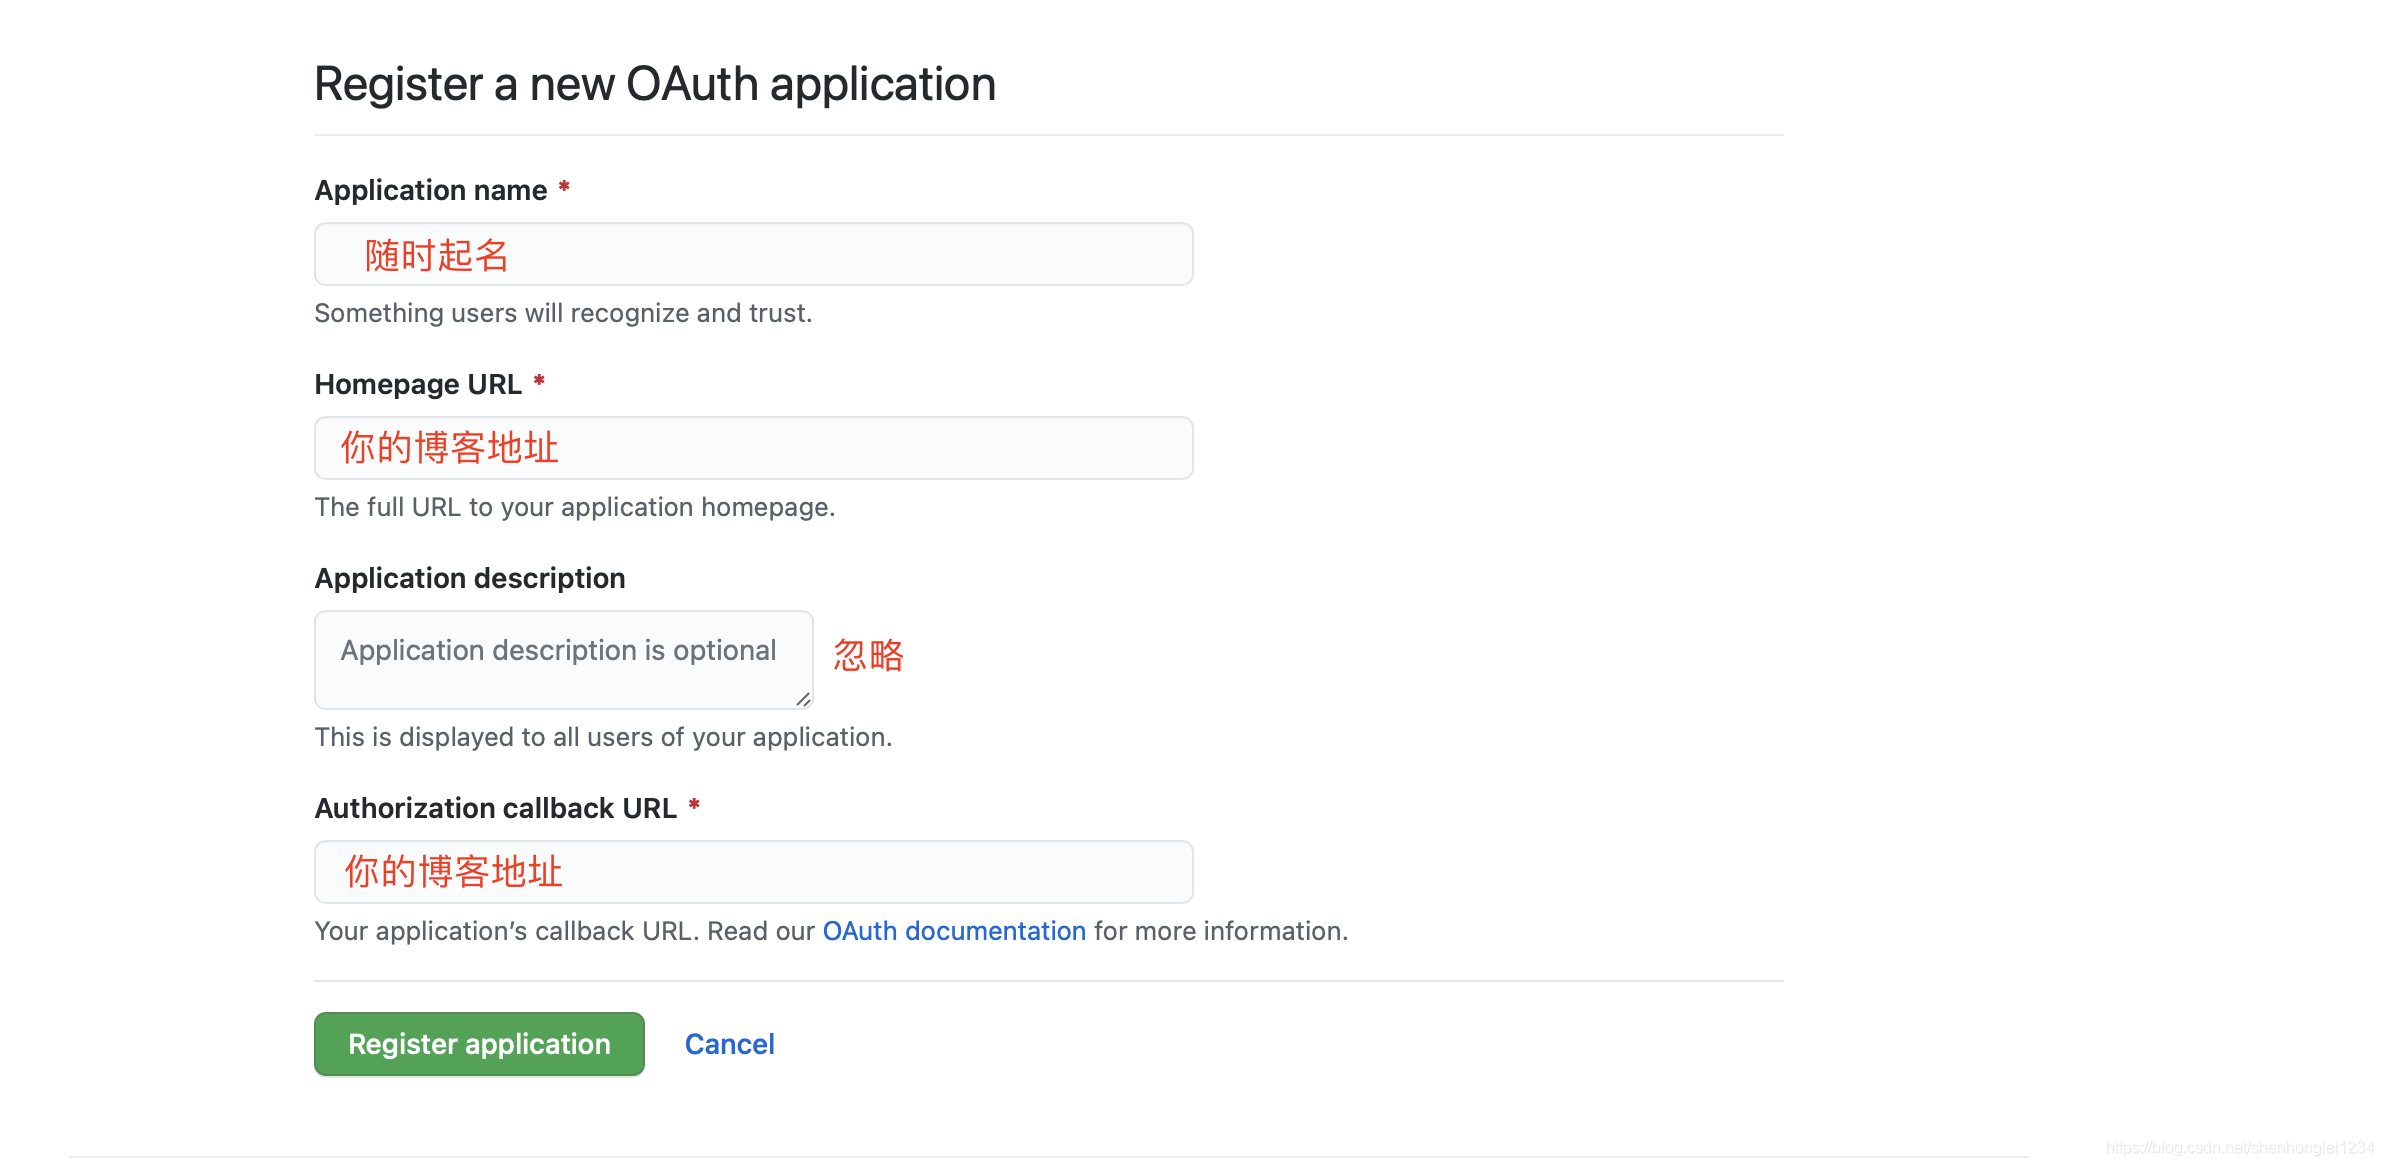The height and width of the screenshot is (1166, 2384).
Task: Click the blog.csdn.net watermark text
Action: 2239,1148
